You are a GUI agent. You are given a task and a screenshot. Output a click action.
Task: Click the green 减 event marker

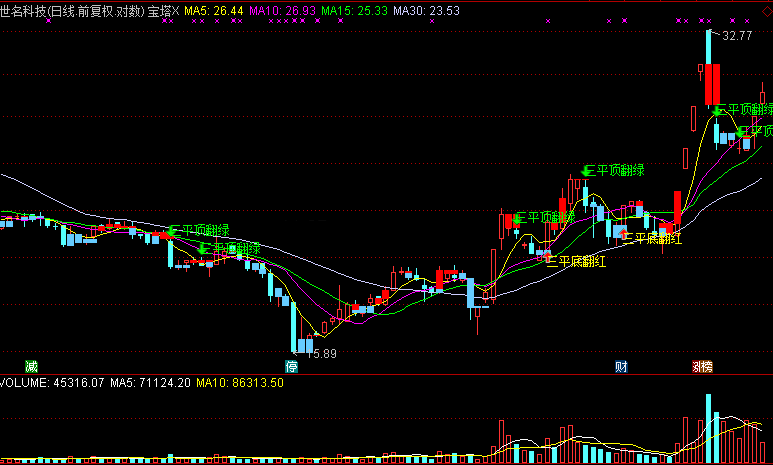click(32, 366)
